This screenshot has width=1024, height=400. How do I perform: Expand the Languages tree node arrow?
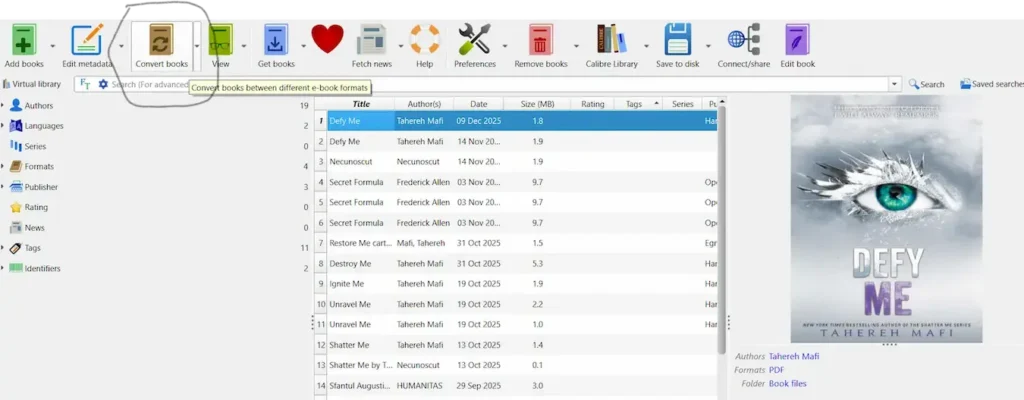pyautogui.click(x=3, y=125)
